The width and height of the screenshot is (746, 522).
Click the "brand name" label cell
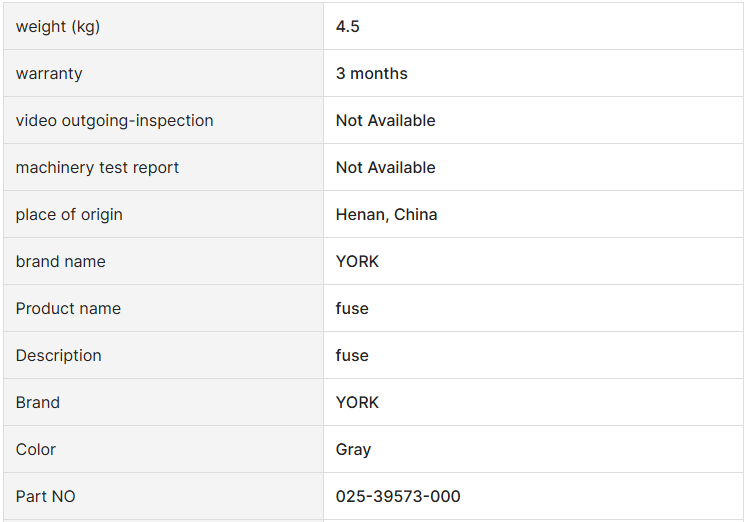point(61,262)
